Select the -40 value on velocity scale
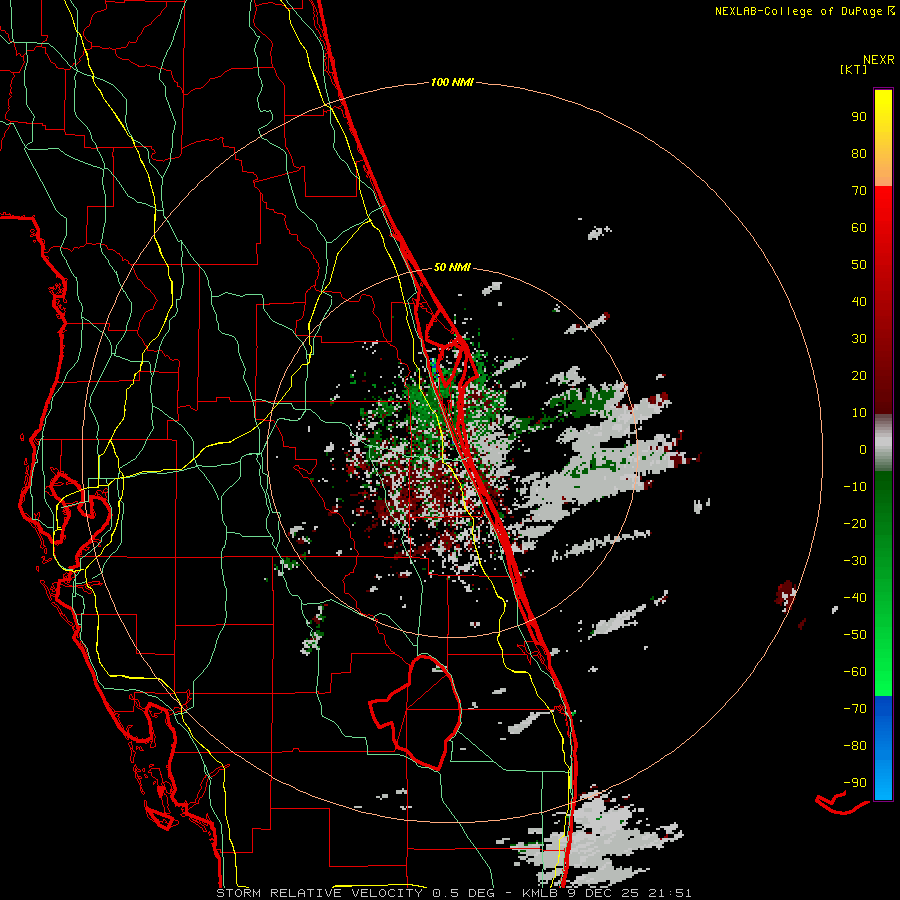Image resolution: width=900 pixels, height=900 pixels. tap(855, 598)
